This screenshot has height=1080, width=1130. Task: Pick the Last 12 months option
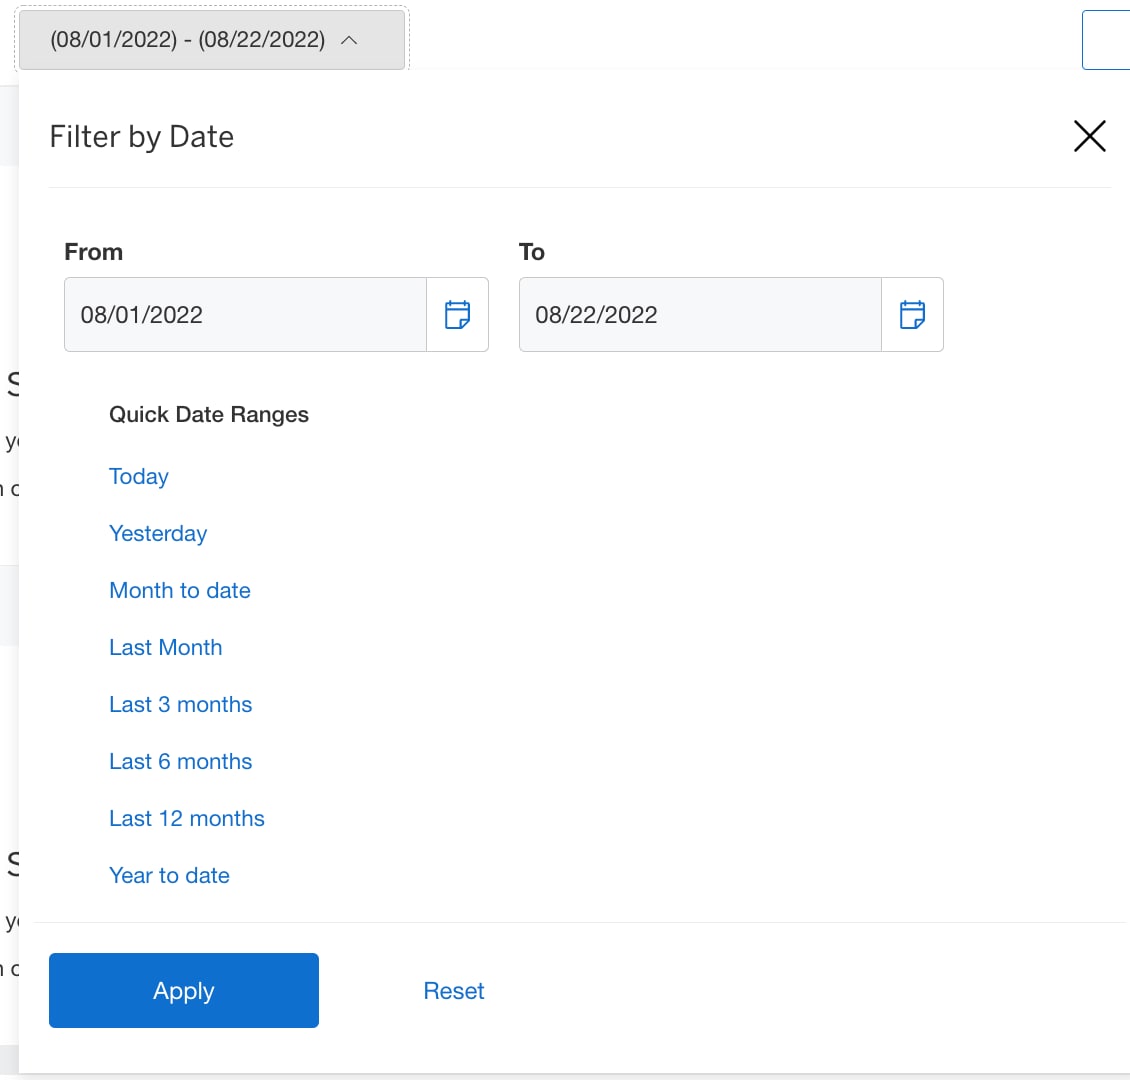tap(187, 818)
